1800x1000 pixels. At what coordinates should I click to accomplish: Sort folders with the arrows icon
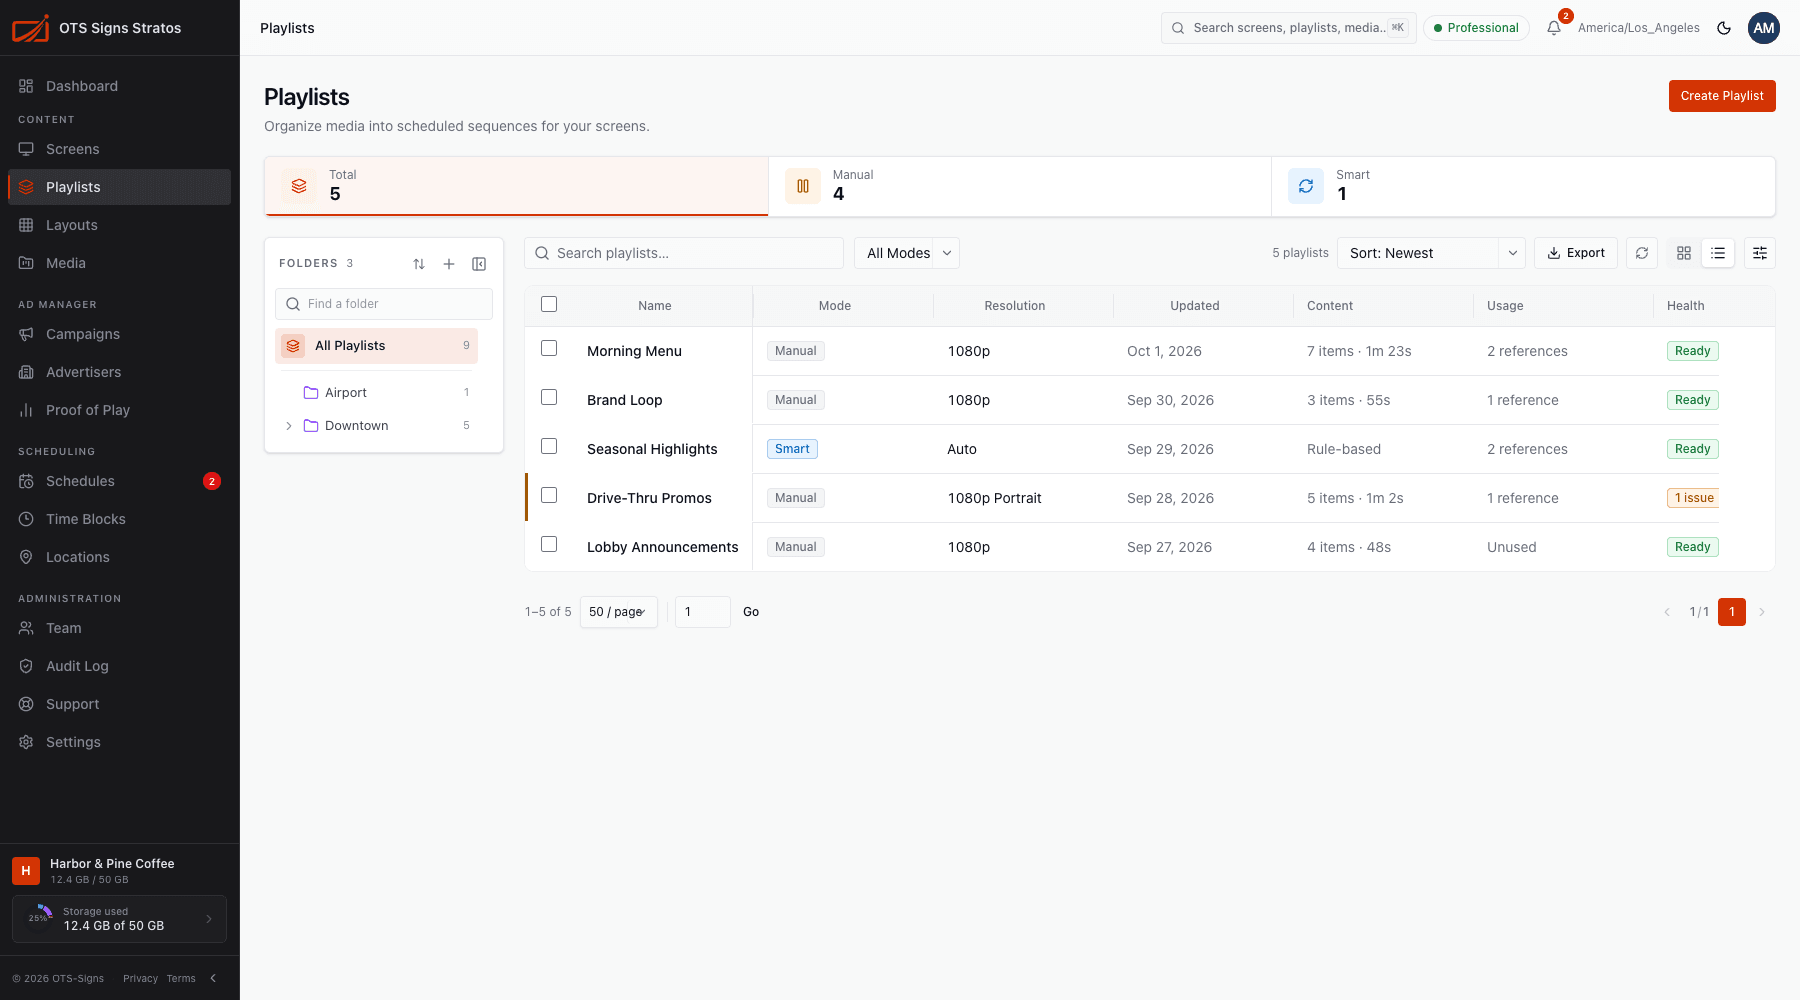[419, 264]
